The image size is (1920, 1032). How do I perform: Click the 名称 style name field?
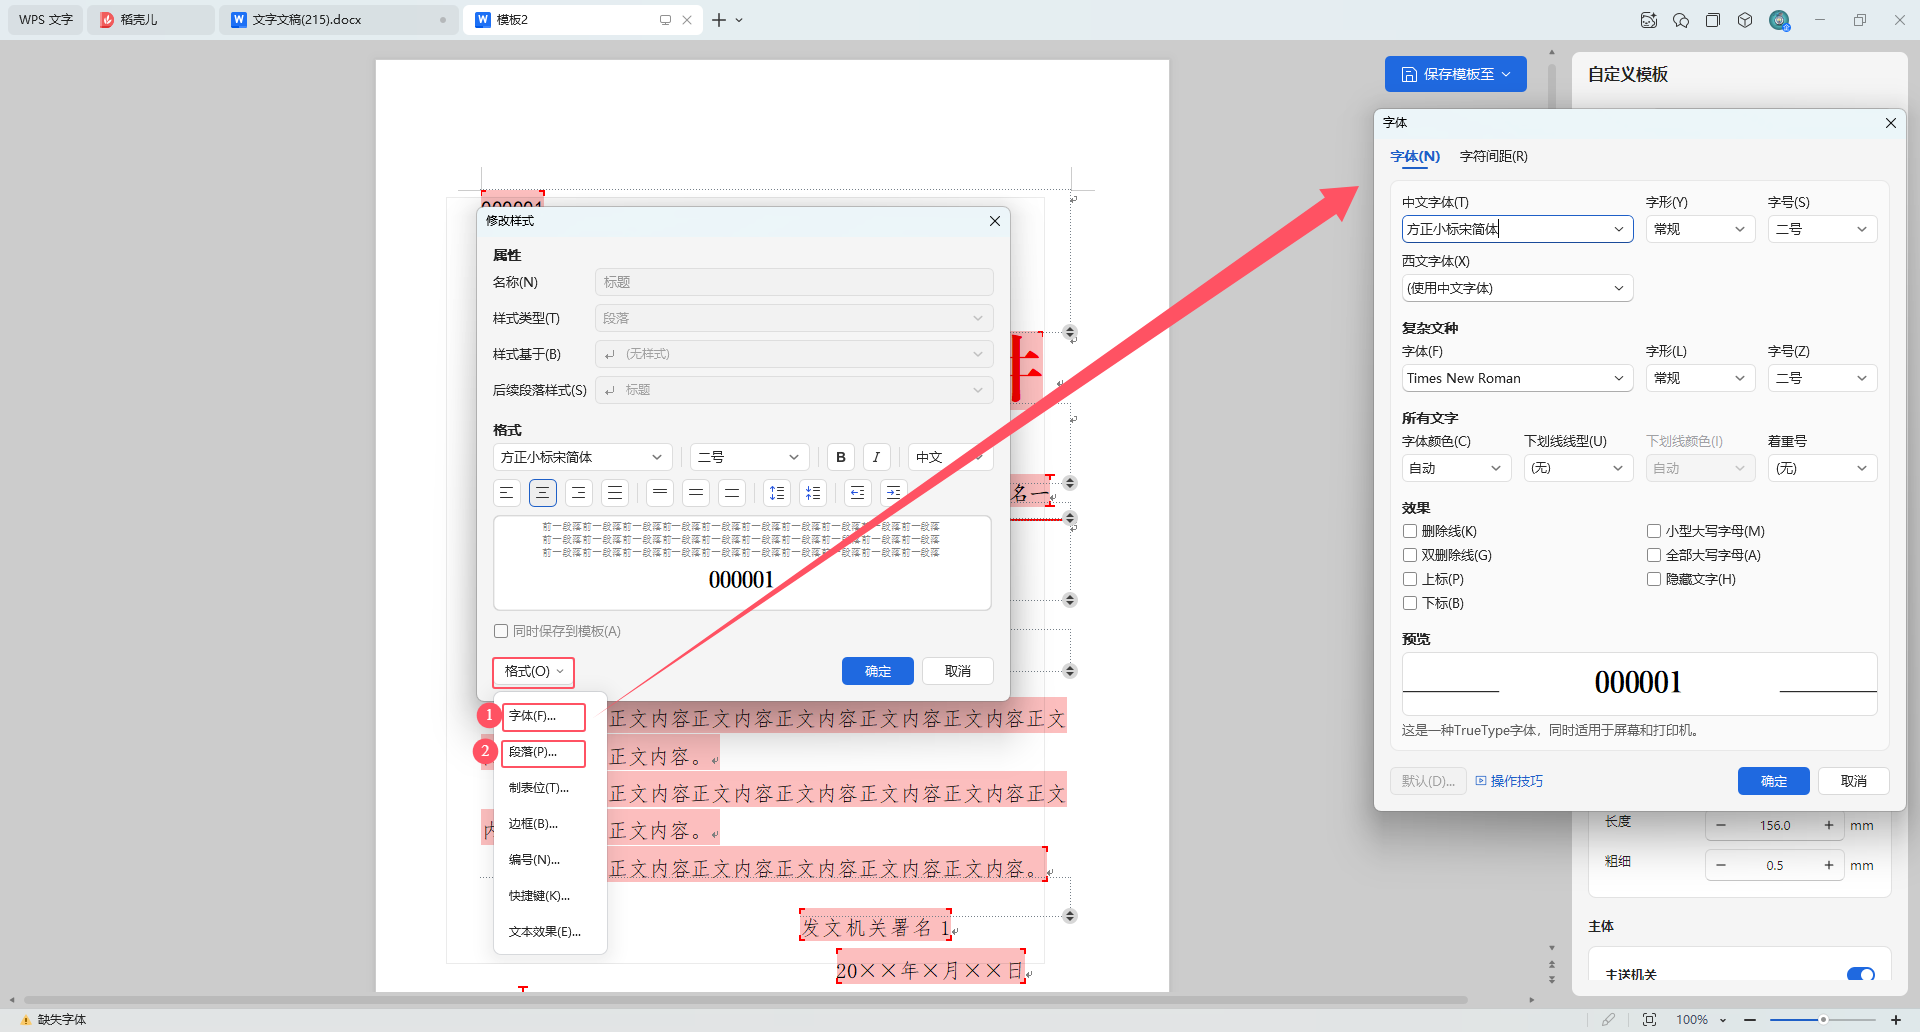pos(793,282)
